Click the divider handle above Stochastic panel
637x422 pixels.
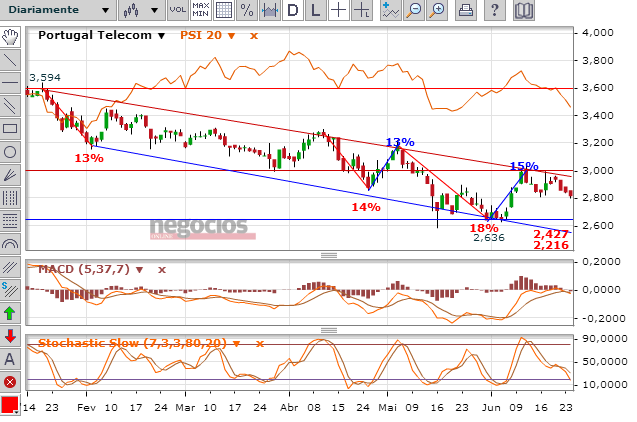(329, 330)
